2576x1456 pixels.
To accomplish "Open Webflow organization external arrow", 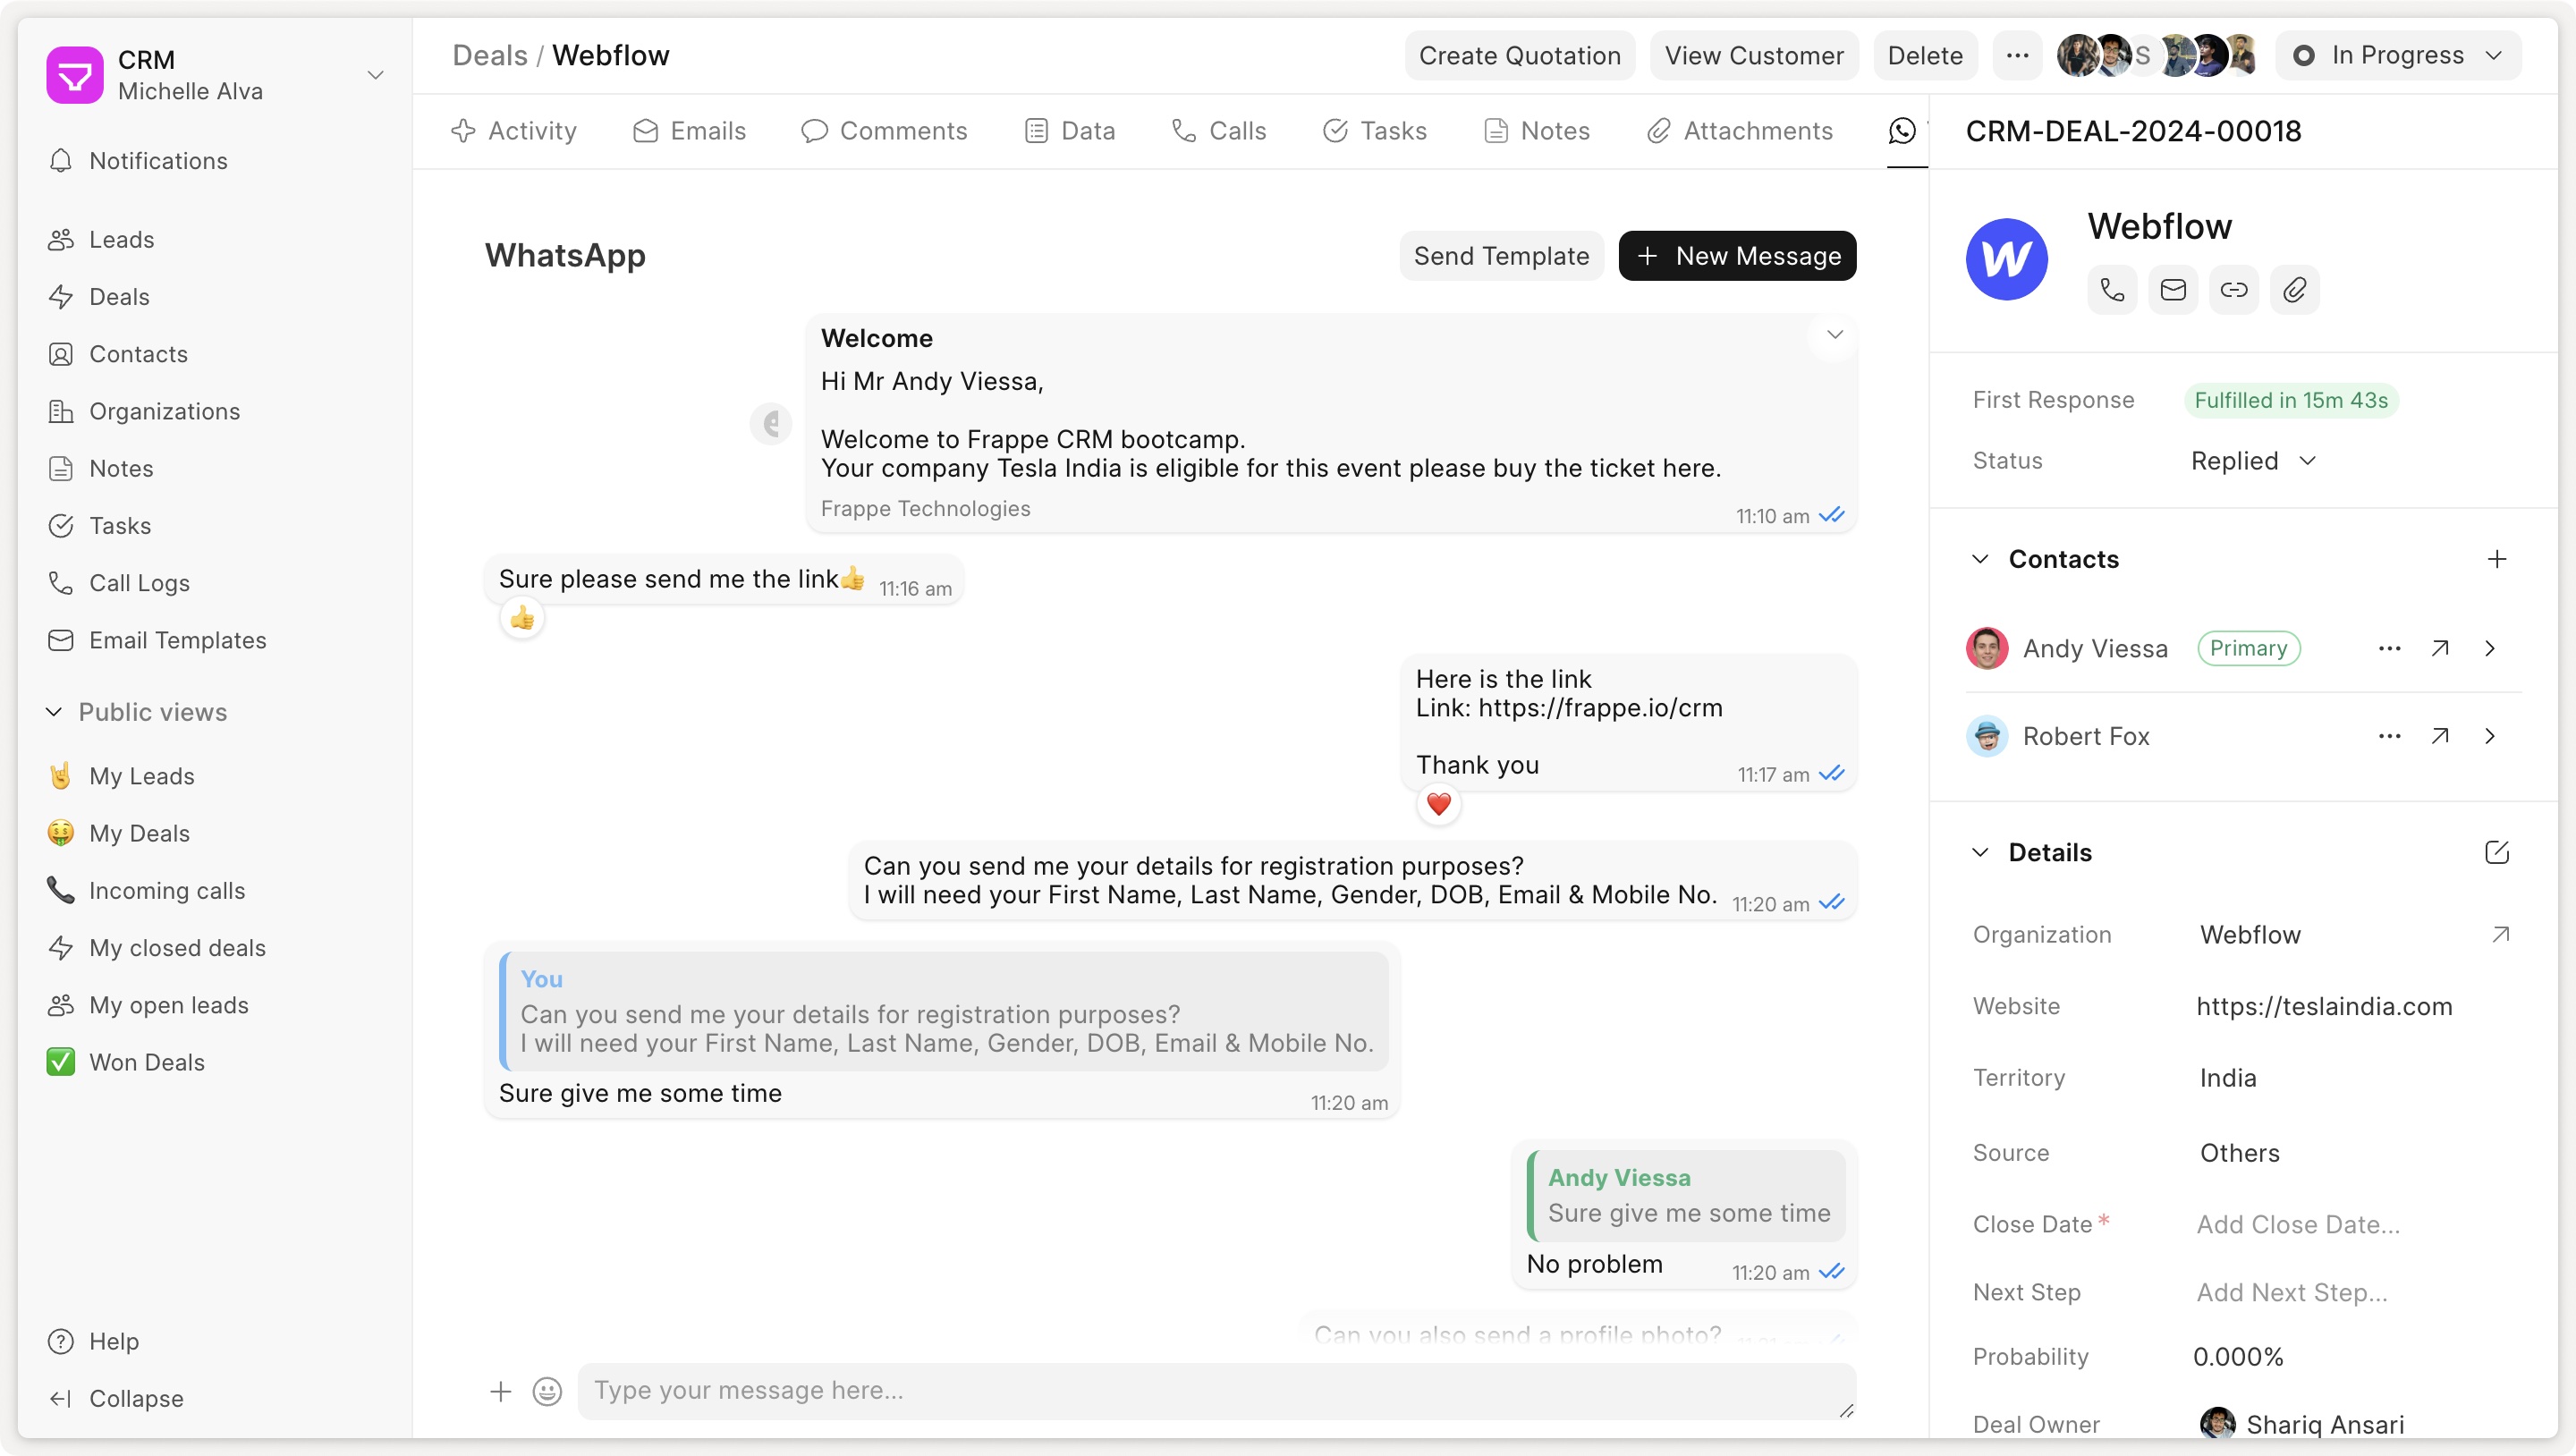I will [2501, 934].
